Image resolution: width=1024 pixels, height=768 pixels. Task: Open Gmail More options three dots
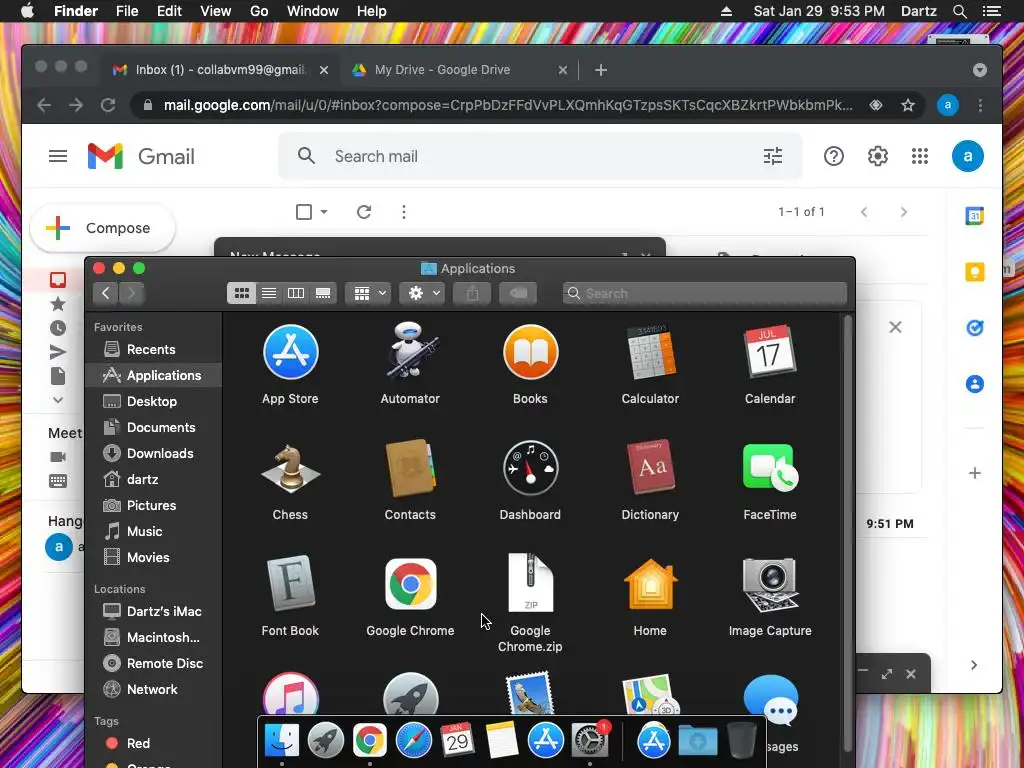[404, 212]
